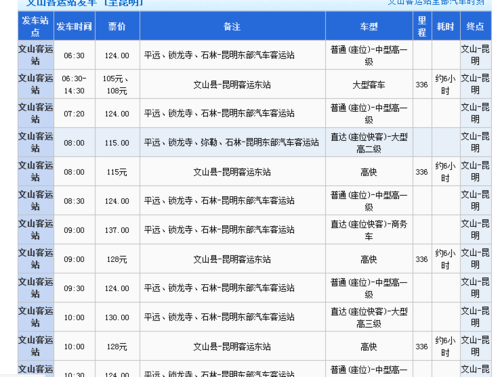
Task: Click the 终点 column header
Action: tap(476, 26)
